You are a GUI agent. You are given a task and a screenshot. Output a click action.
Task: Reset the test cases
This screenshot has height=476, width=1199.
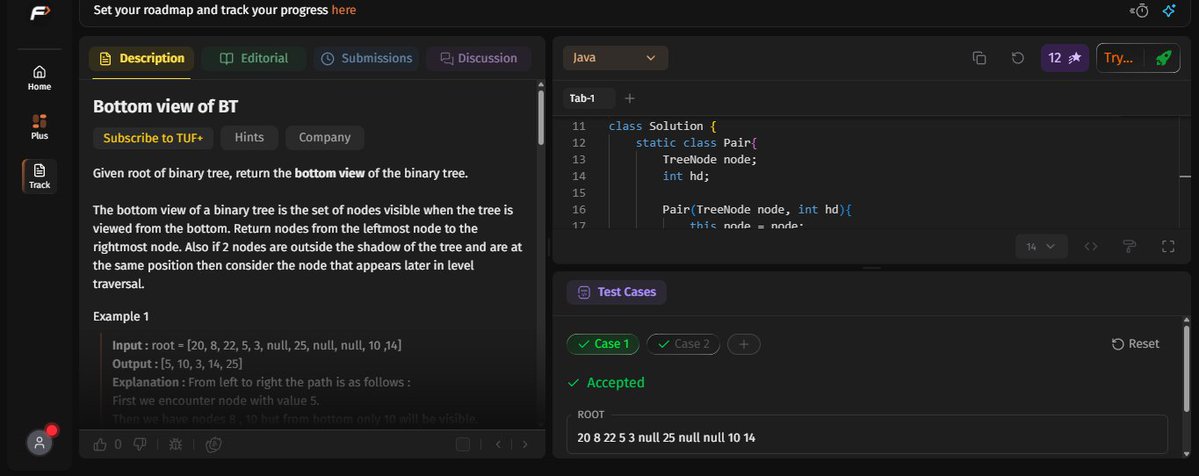pyautogui.click(x=1136, y=344)
